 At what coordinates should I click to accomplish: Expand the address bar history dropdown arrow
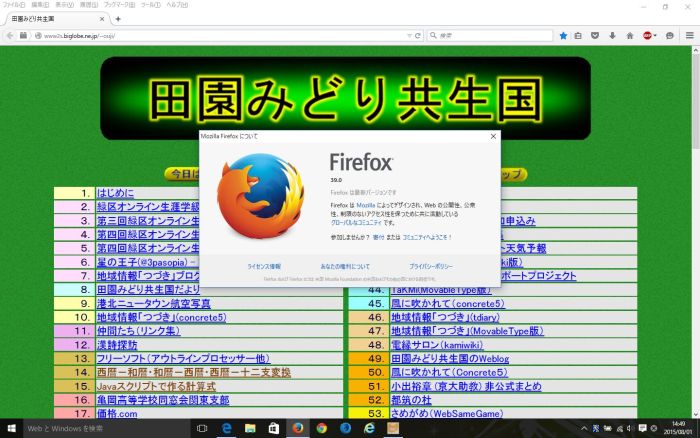click(408, 35)
